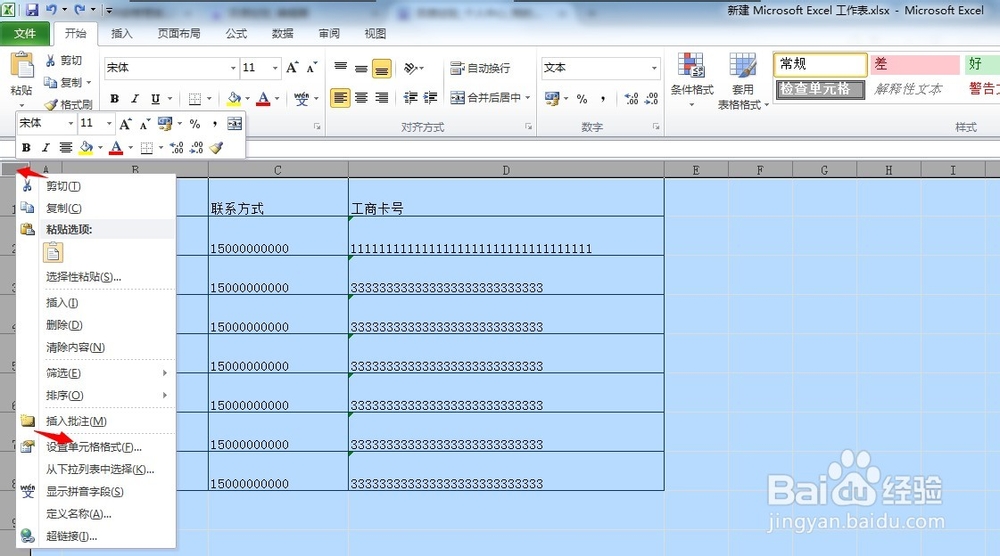Image resolution: width=1000 pixels, height=556 pixels.
Task: Click the 自动换行 wrap text button
Action: click(480, 68)
